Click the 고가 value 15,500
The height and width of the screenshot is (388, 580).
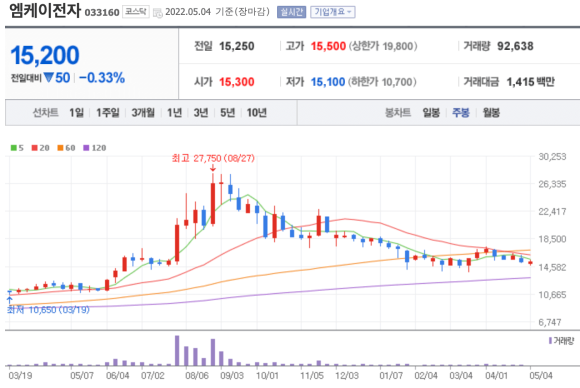point(328,46)
